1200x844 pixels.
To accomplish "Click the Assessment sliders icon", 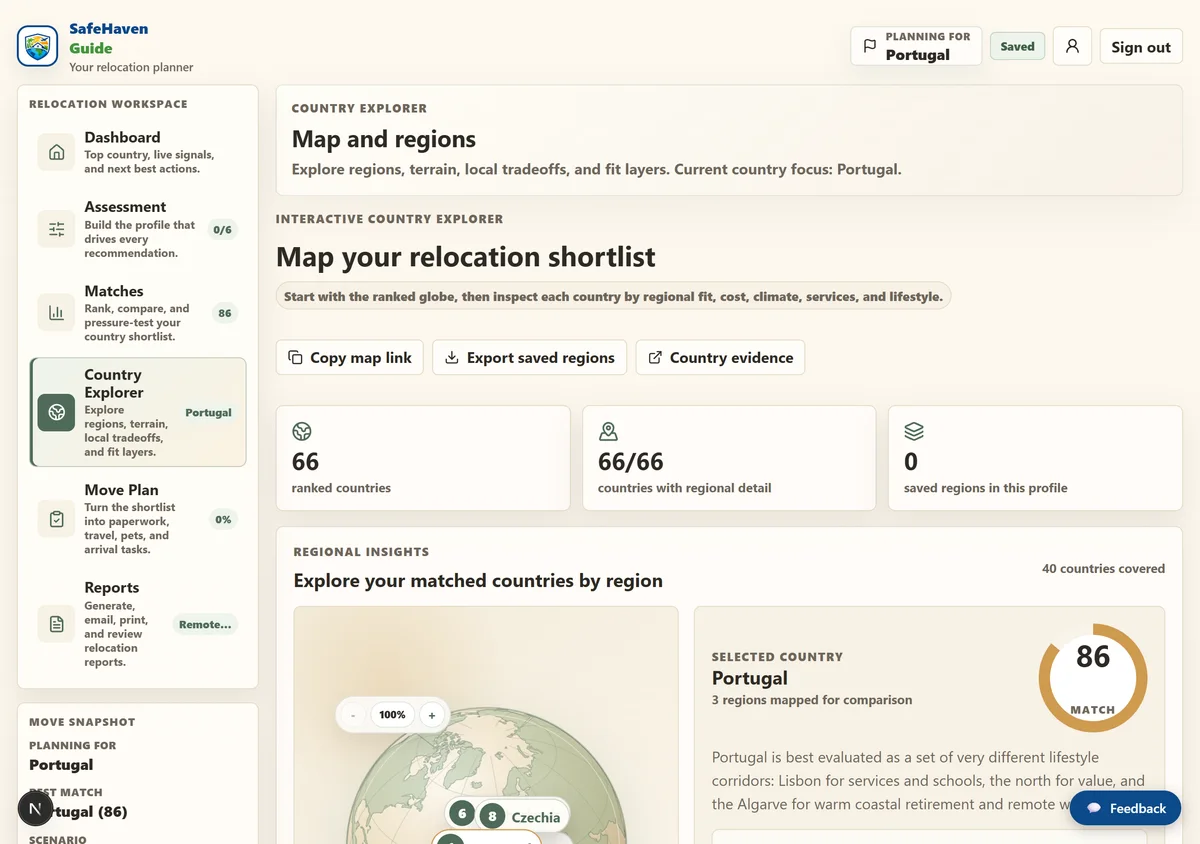I will [57, 229].
